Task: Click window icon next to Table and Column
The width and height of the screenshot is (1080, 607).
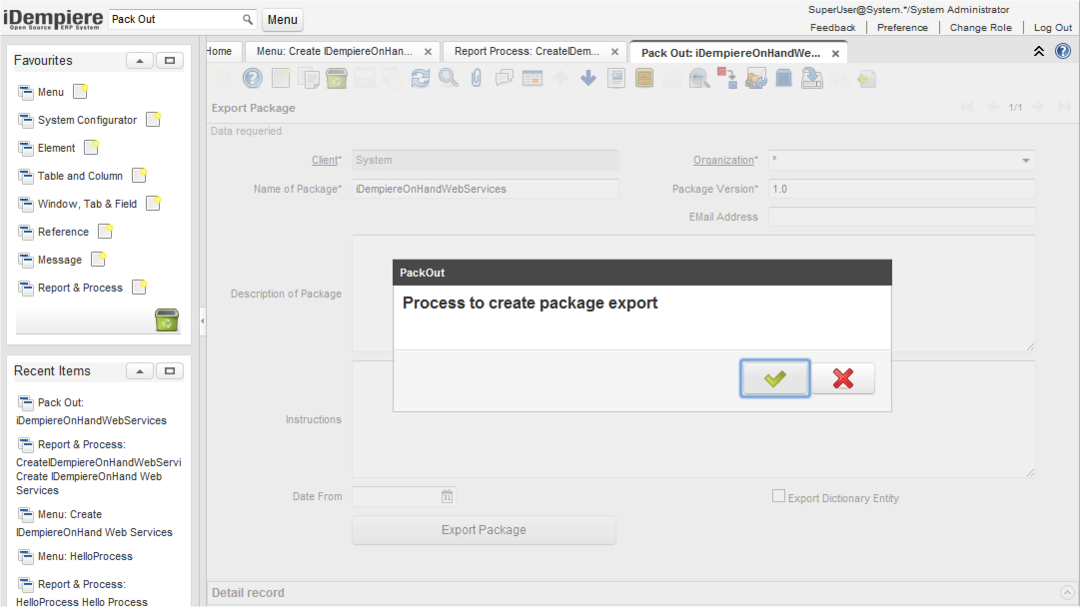Action: tap(26, 176)
